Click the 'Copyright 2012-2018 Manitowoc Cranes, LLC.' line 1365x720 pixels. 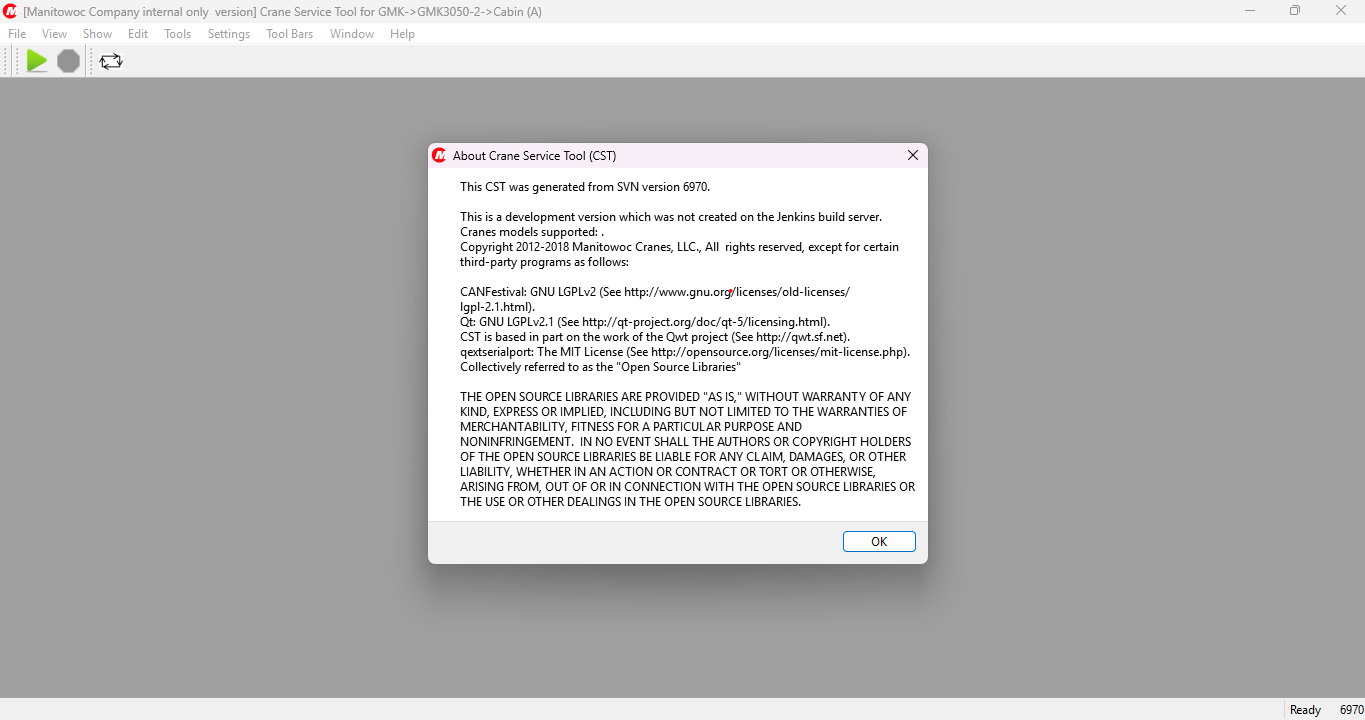tap(680, 247)
